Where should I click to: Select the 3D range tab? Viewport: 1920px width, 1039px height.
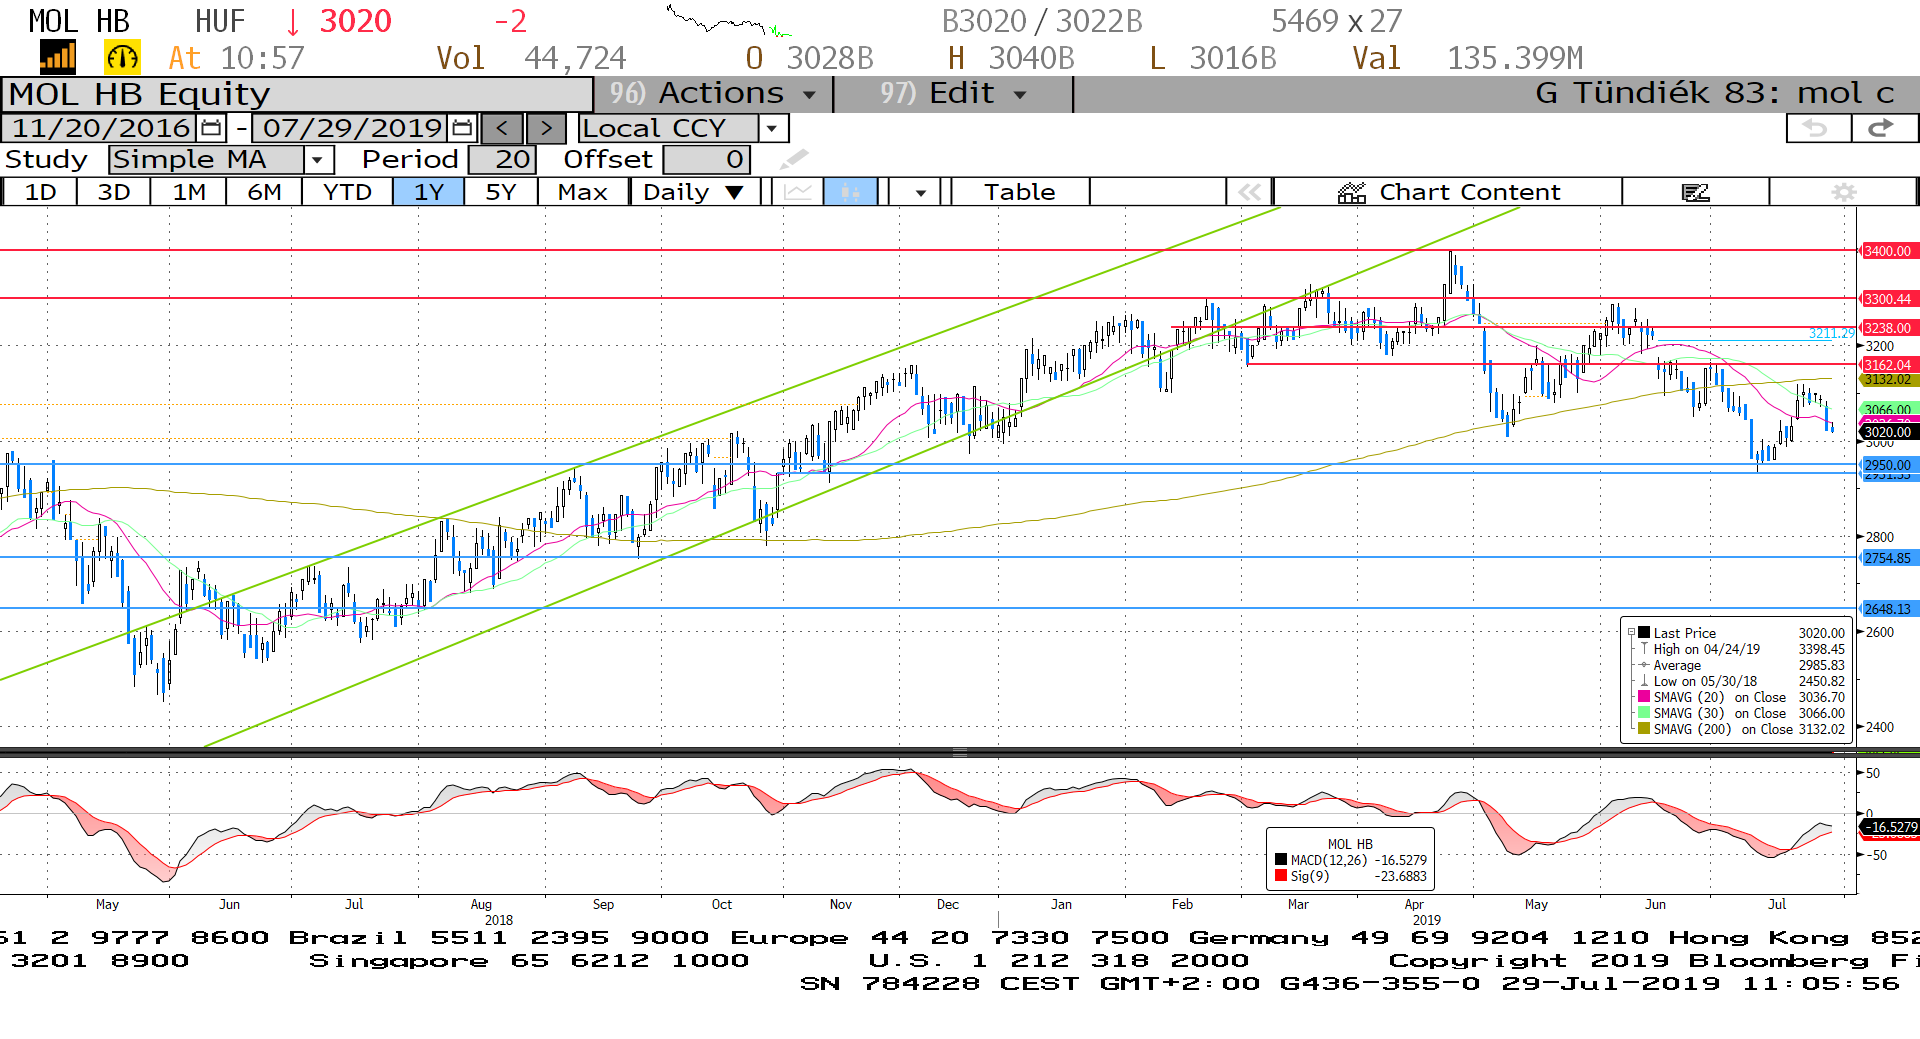tap(114, 192)
